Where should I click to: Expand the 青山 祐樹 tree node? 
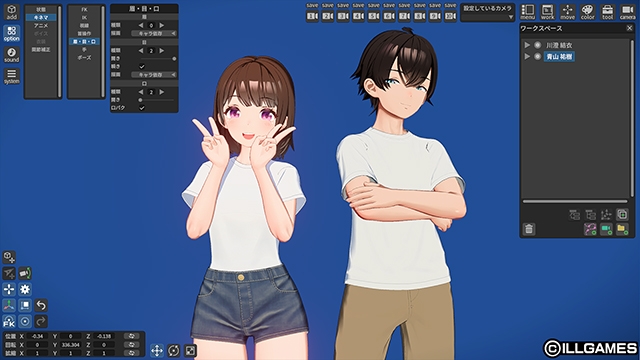527,56
